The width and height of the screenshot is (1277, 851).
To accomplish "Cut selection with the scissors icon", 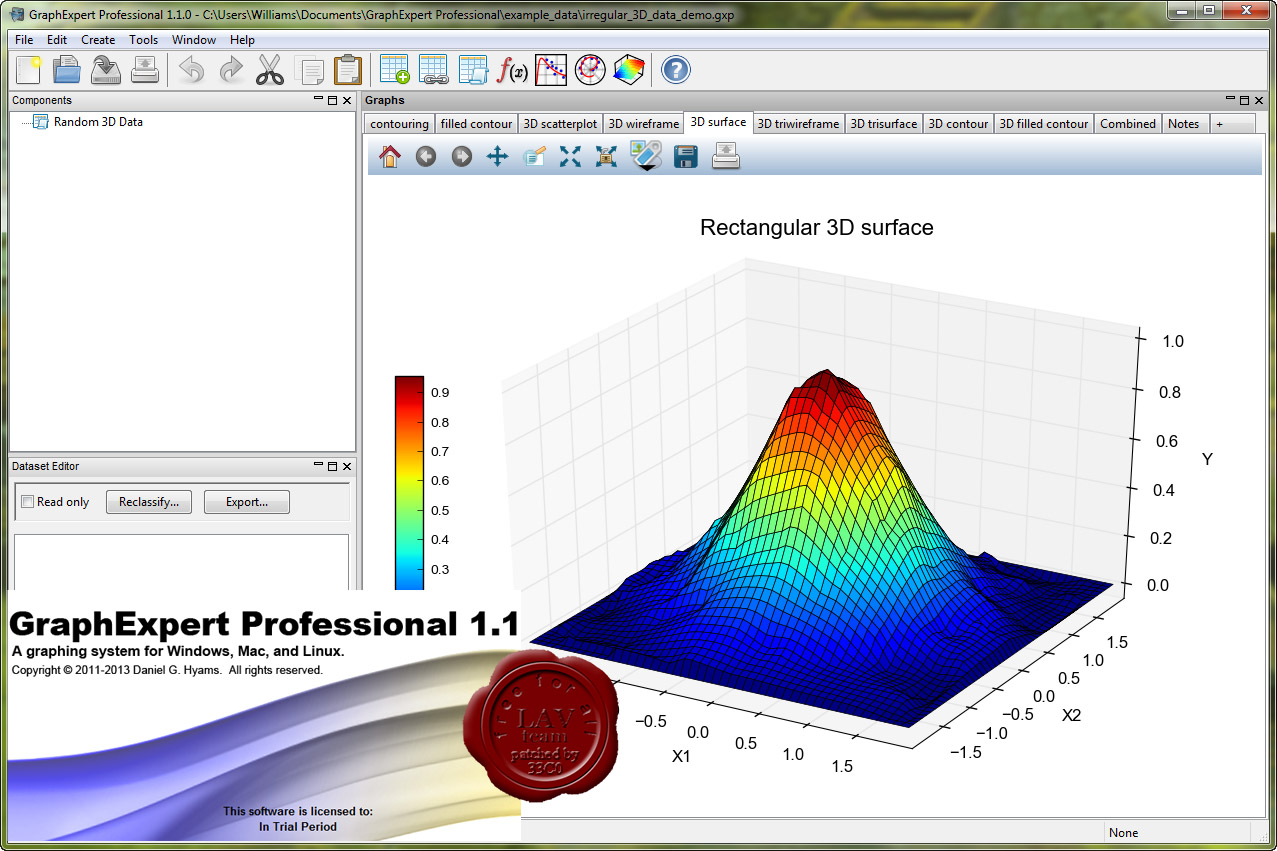I will [x=270, y=70].
